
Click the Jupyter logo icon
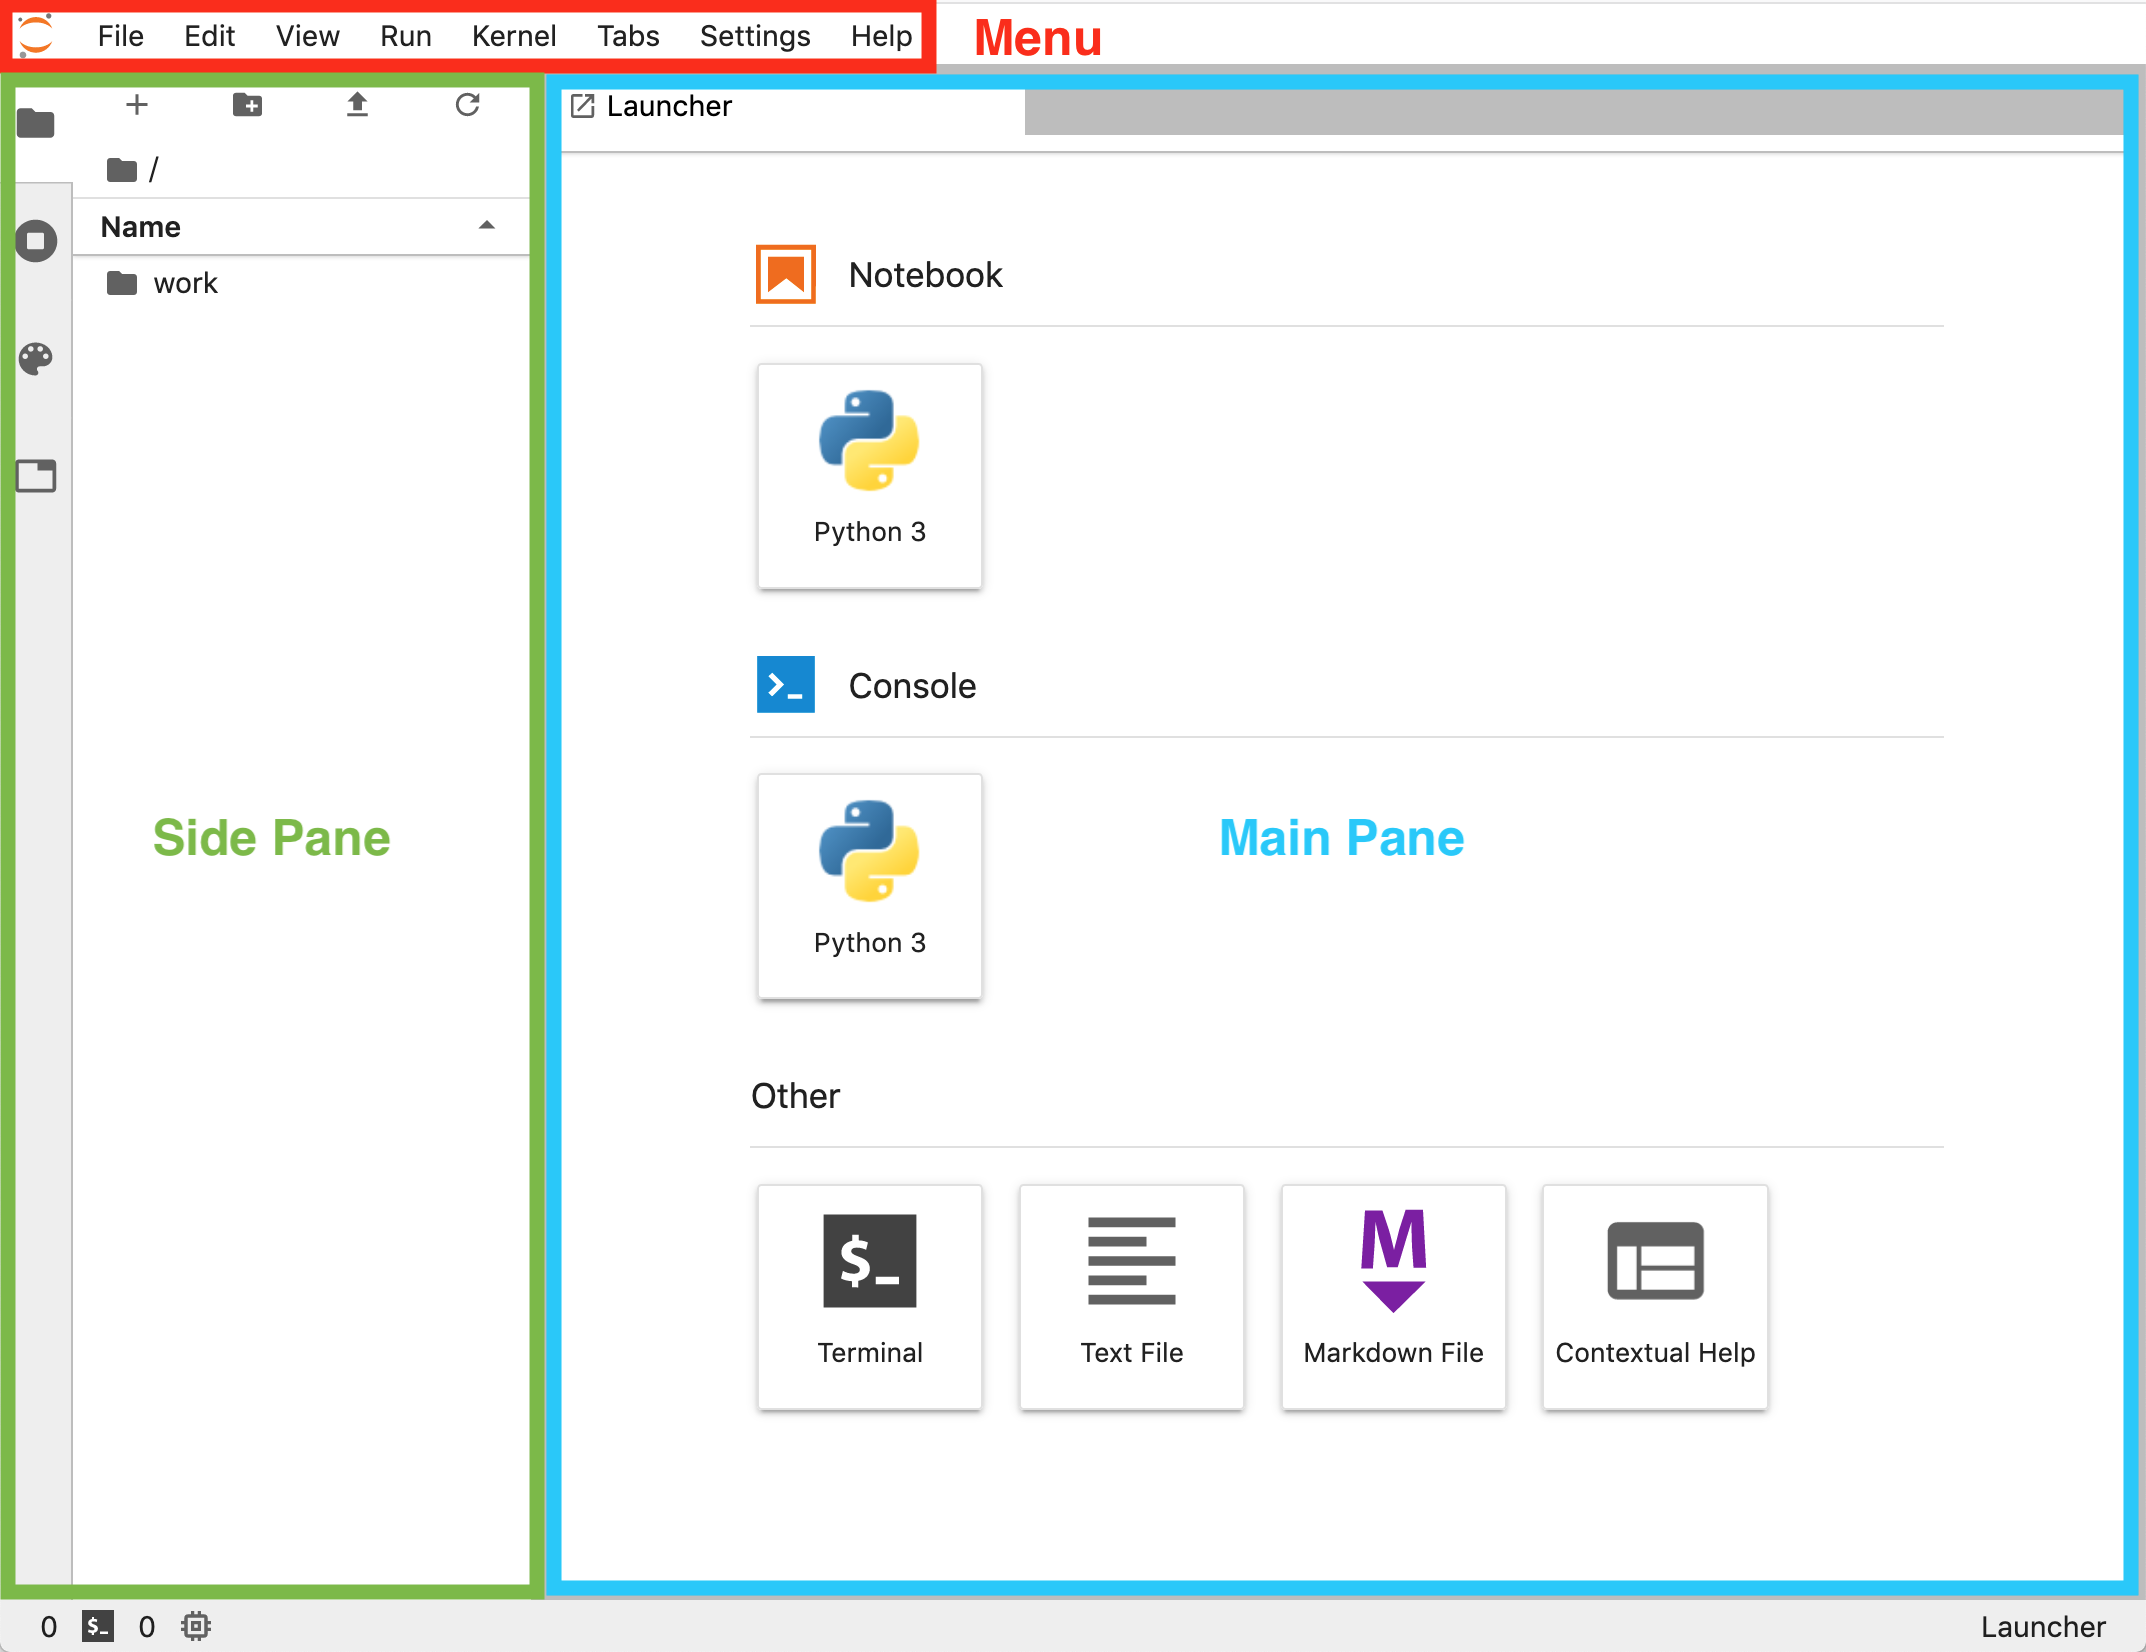click(x=36, y=36)
